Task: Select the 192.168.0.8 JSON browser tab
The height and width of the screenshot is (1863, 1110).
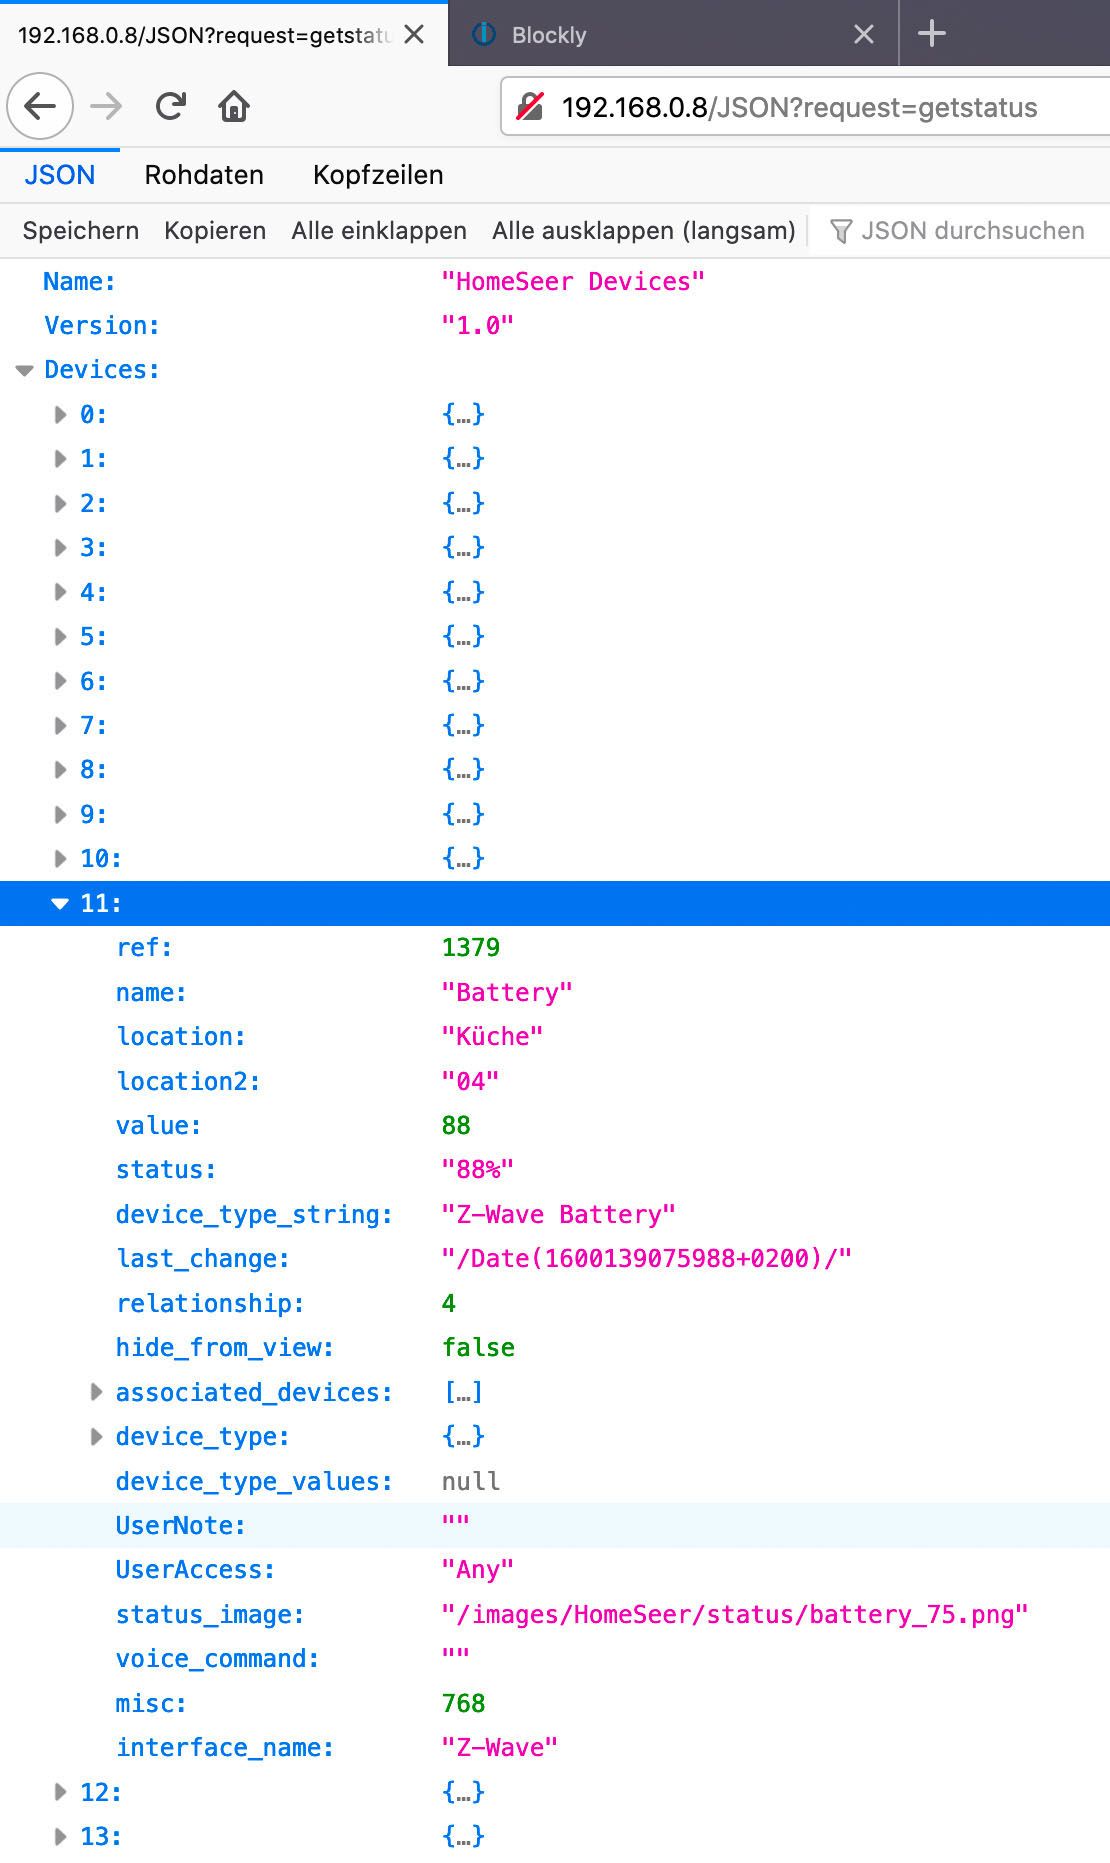Action: click(x=224, y=34)
